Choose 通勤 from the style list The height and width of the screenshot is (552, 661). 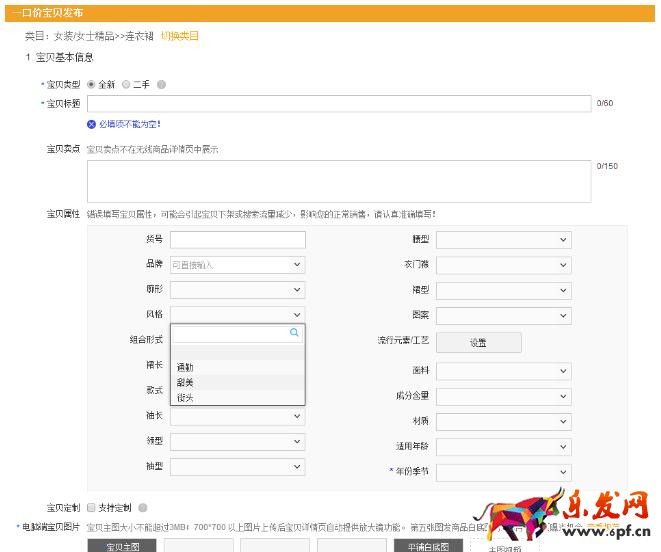[x=186, y=367]
